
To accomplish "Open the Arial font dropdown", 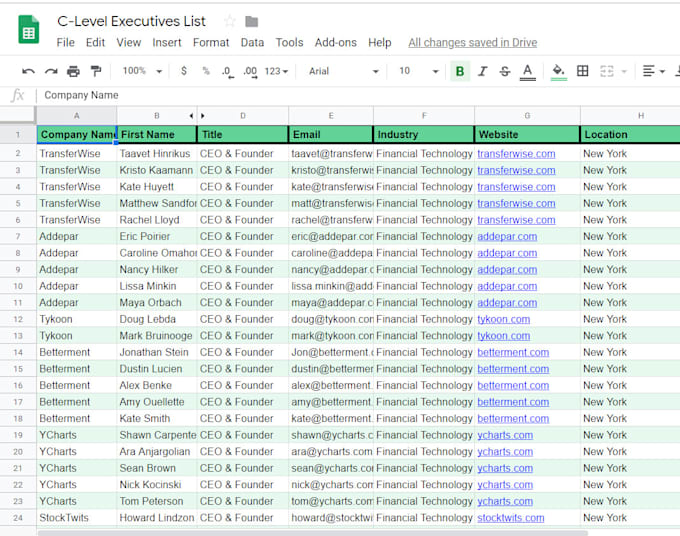I will [x=343, y=71].
